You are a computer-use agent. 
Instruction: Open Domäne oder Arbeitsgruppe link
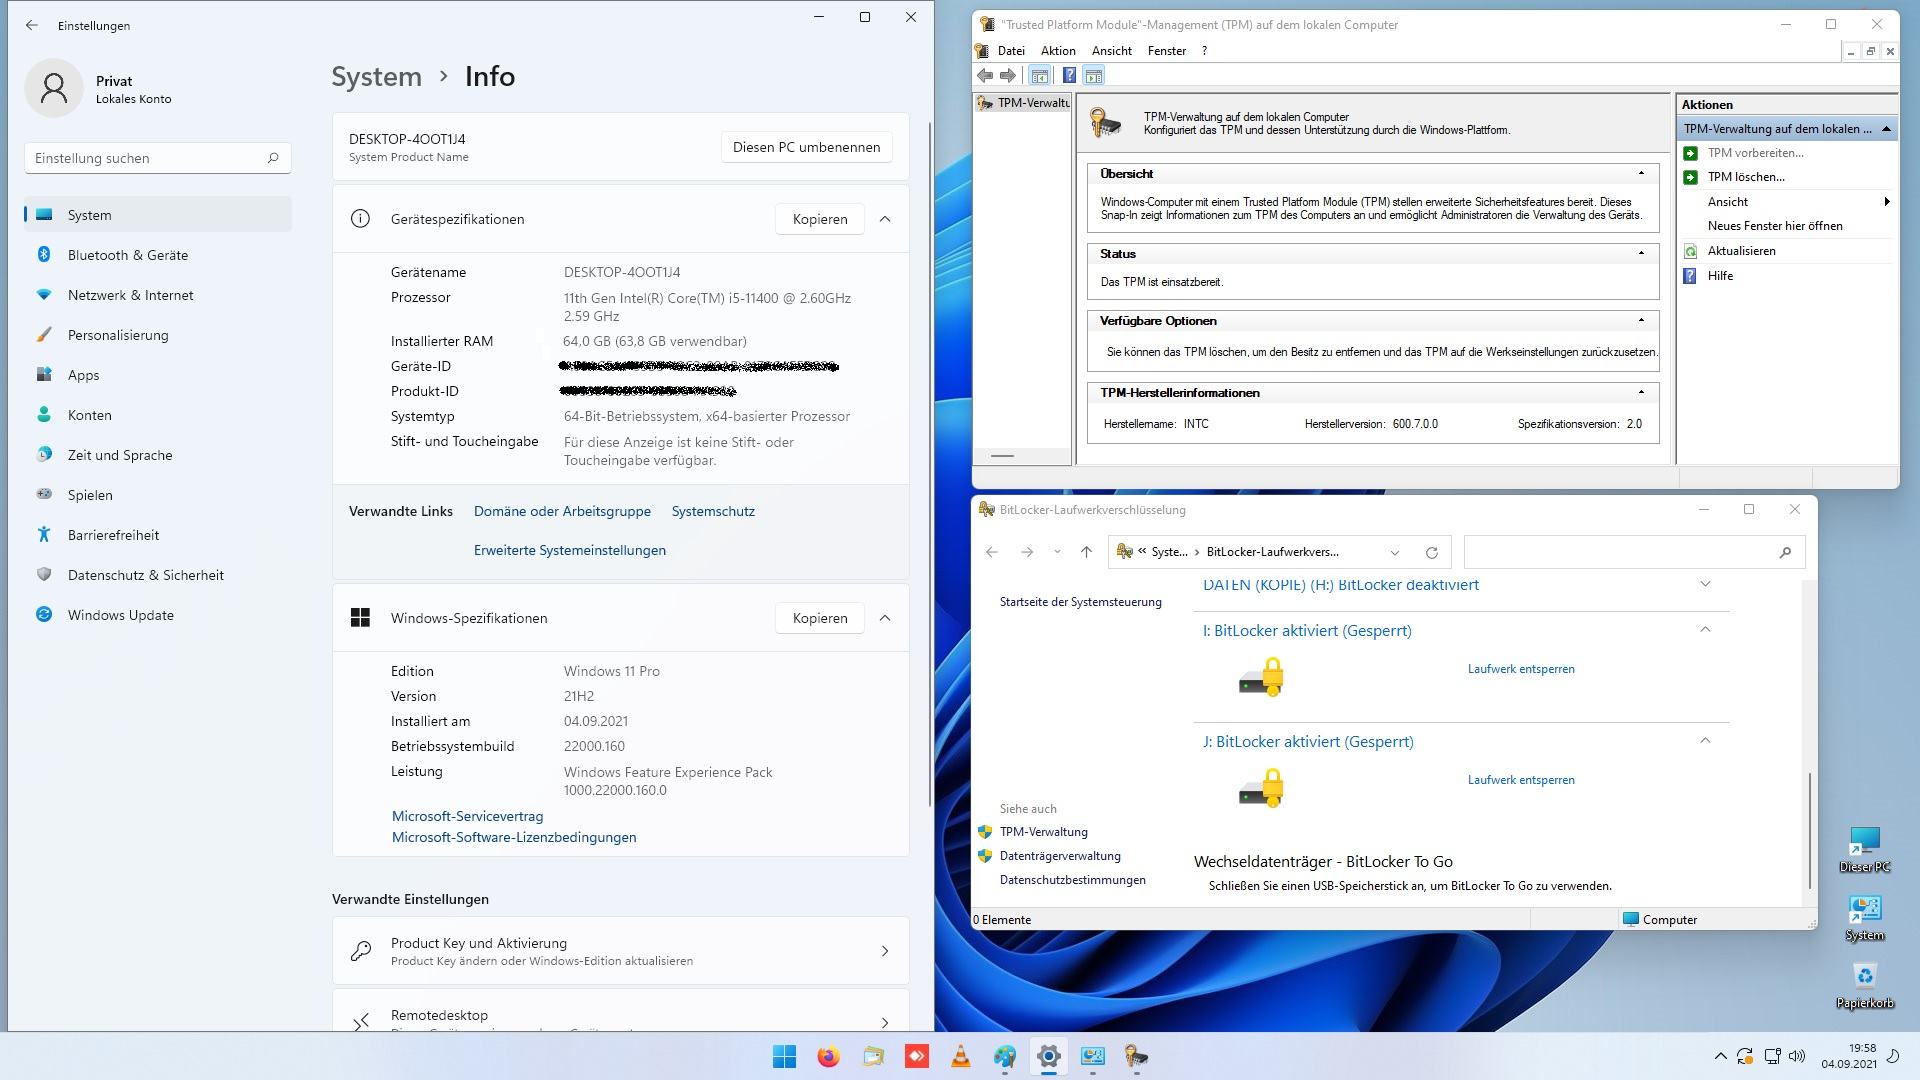pyautogui.click(x=562, y=511)
